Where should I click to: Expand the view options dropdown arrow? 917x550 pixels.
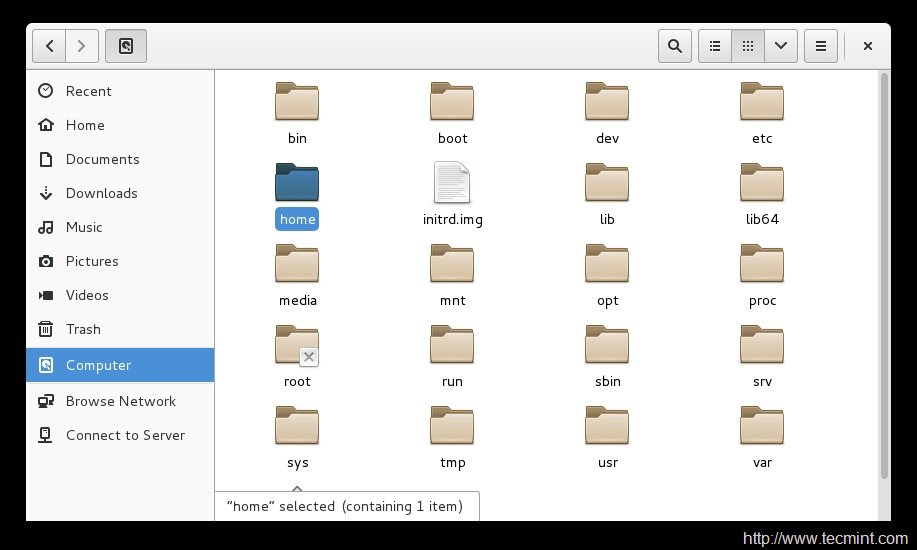(x=780, y=46)
